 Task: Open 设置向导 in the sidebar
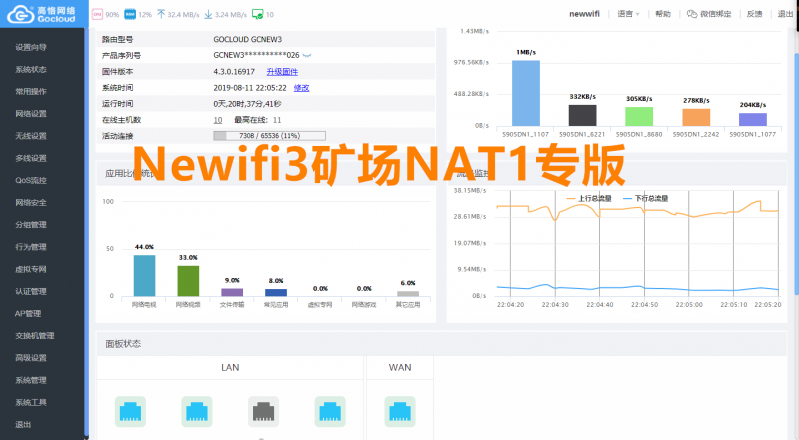(31, 47)
